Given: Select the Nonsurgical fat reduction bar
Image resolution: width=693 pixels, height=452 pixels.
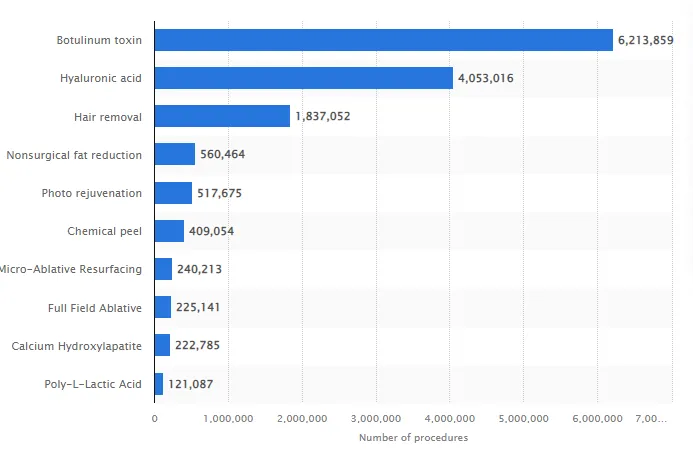Looking at the screenshot, I should pos(175,154).
